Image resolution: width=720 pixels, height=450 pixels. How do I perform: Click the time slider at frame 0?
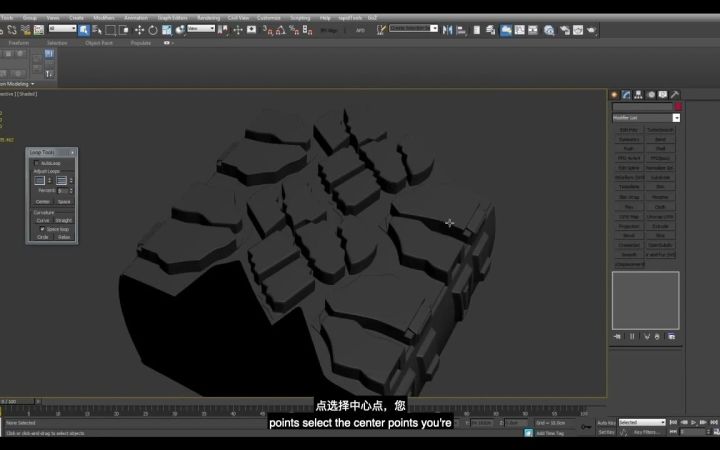[x=17, y=402]
